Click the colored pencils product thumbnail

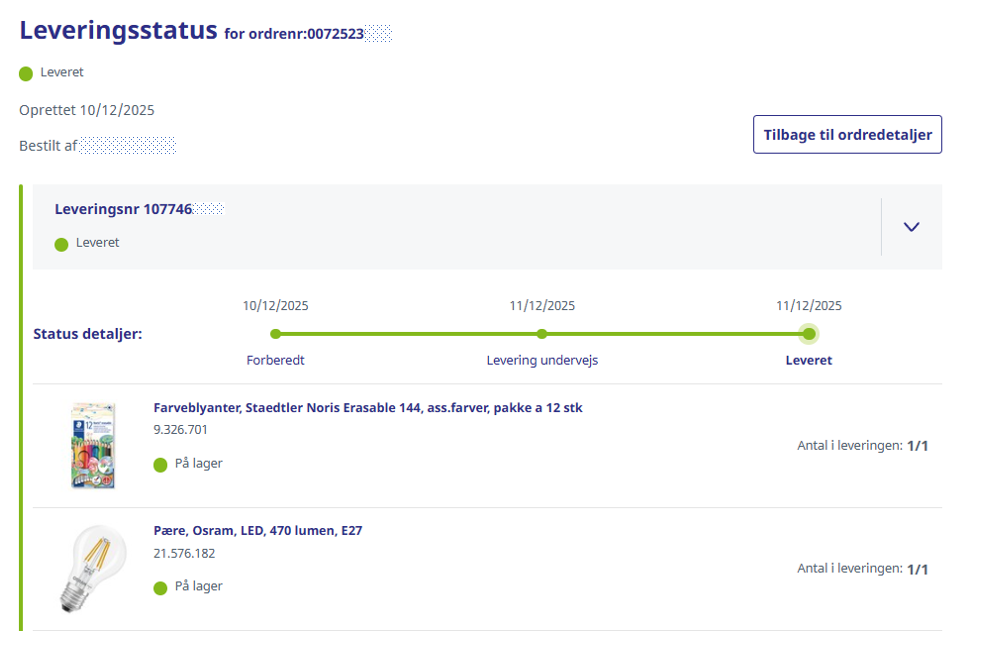(92, 445)
